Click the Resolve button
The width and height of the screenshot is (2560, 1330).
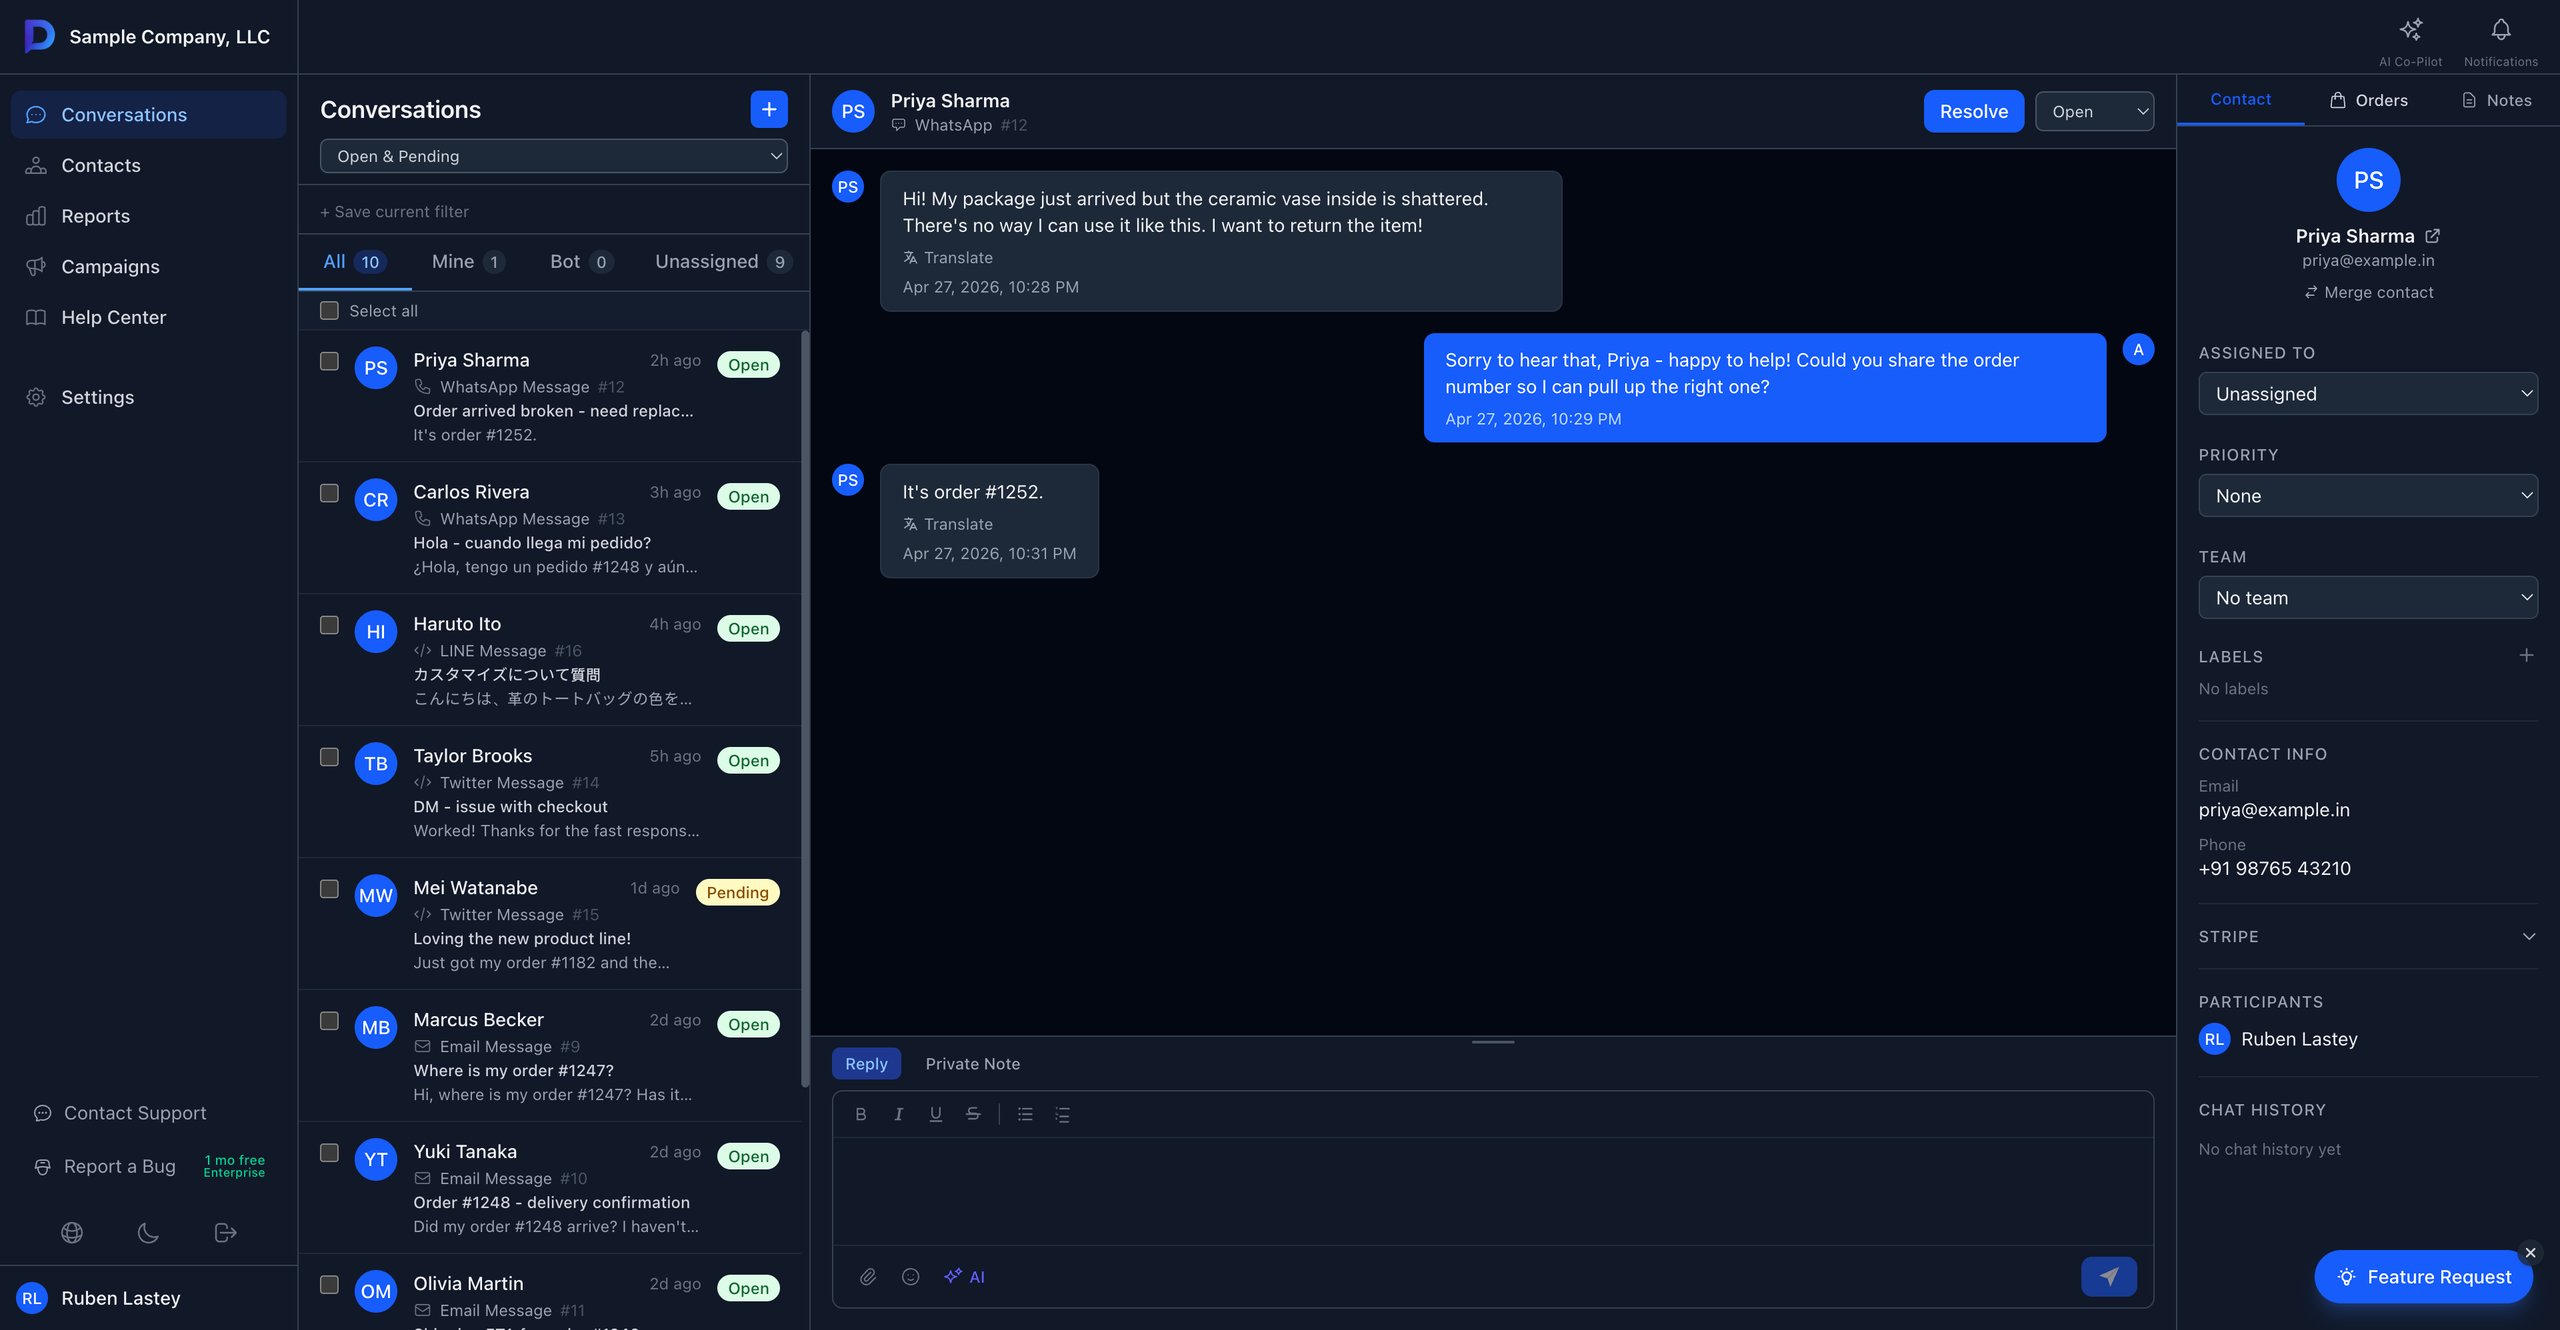click(1973, 111)
